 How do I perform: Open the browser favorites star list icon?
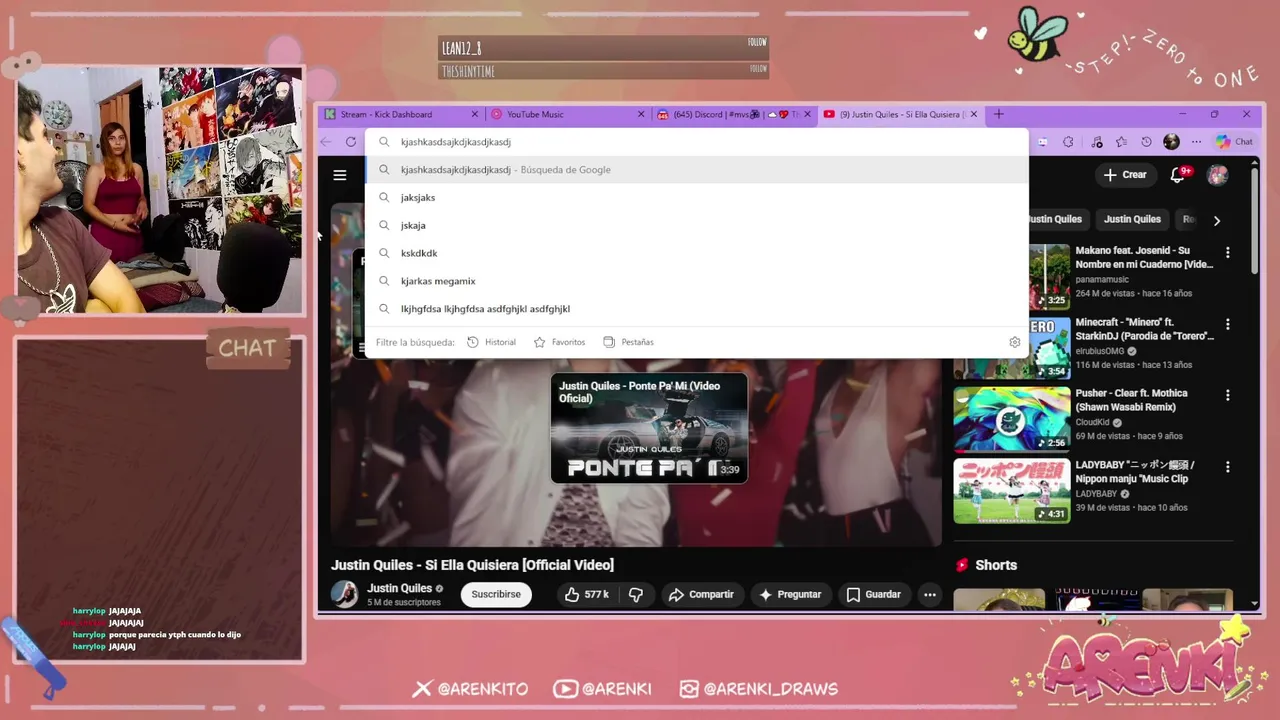pyautogui.click(x=1121, y=142)
